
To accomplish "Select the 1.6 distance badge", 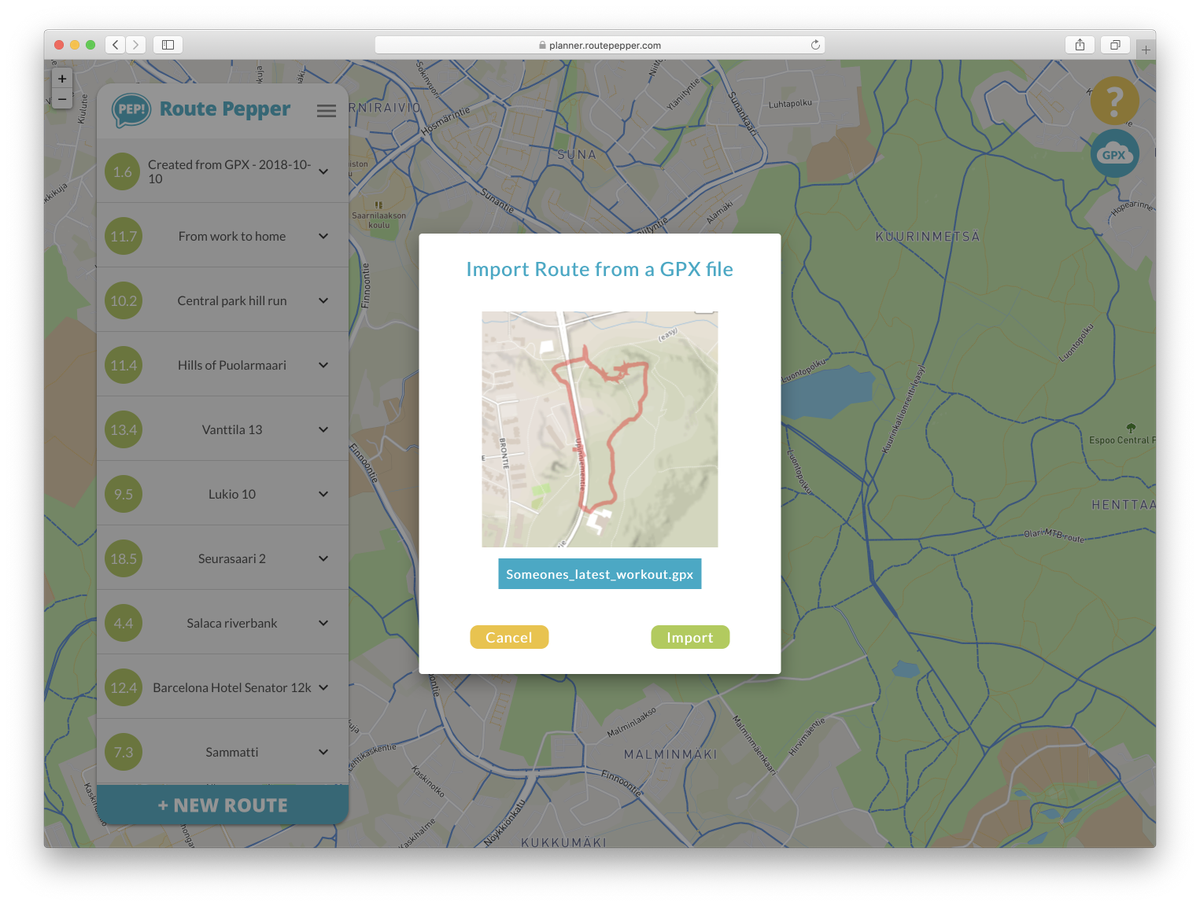I will coord(123,172).
